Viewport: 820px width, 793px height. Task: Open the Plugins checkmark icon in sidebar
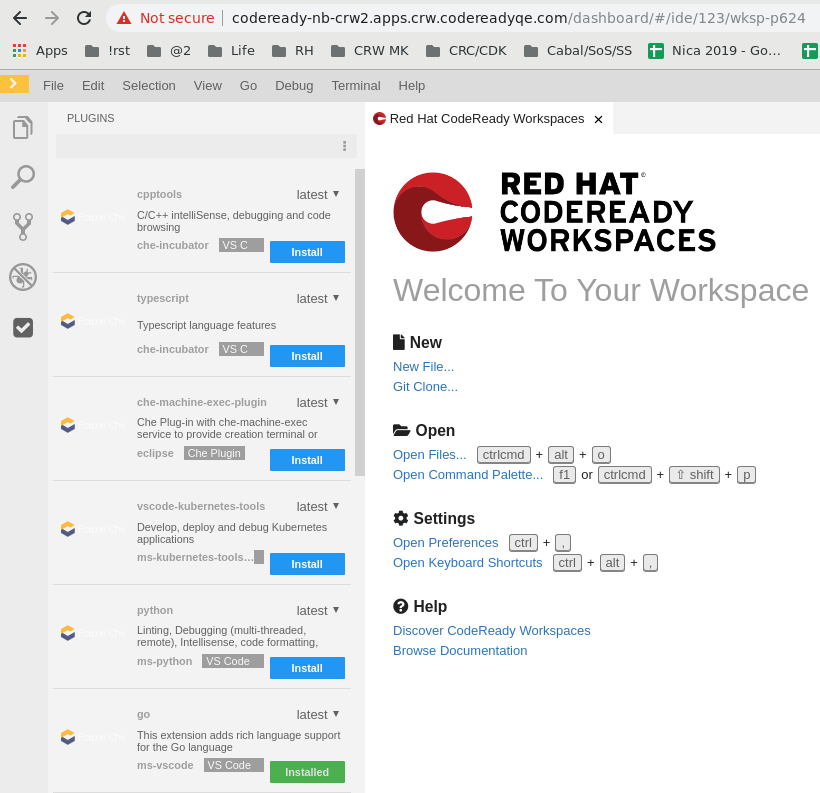coord(23,327)
